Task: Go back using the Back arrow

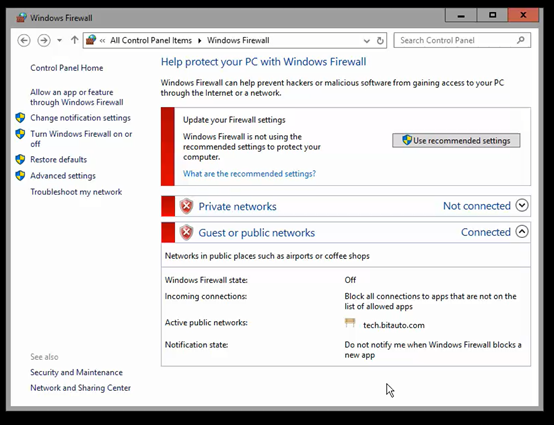Action: [x=24, y=41]
